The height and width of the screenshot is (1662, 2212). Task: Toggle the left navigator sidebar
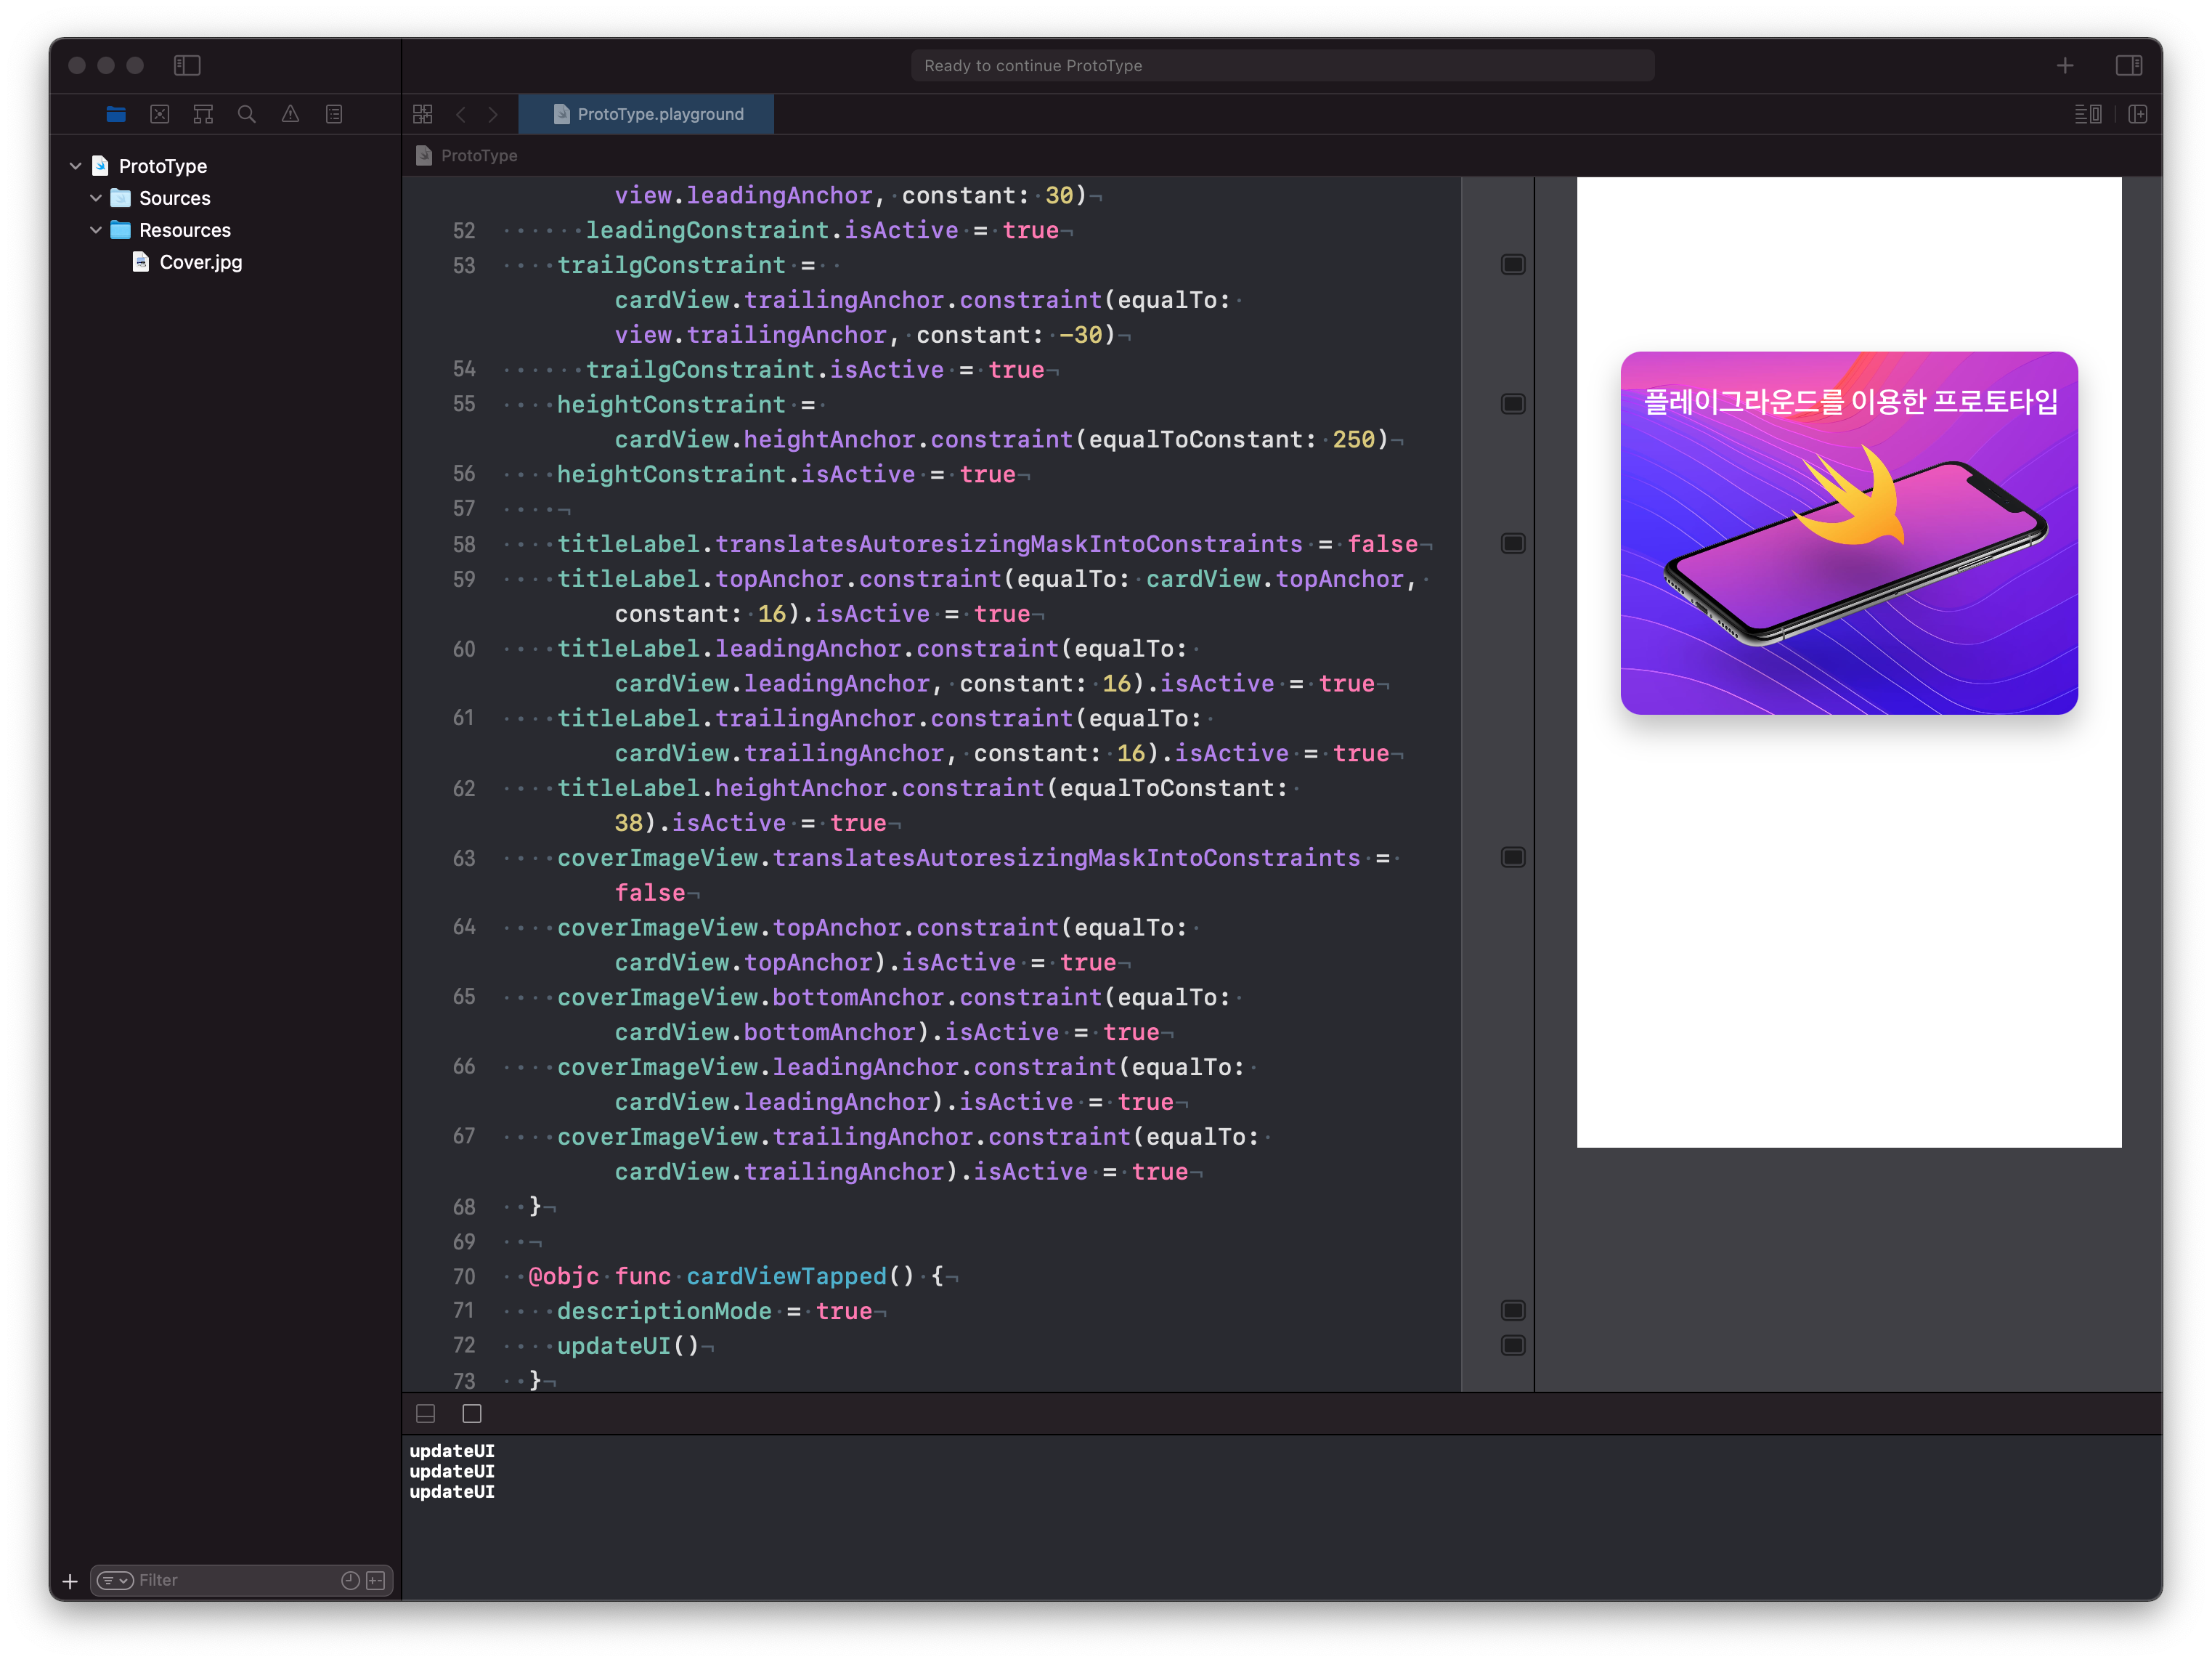tap(187, 65)
